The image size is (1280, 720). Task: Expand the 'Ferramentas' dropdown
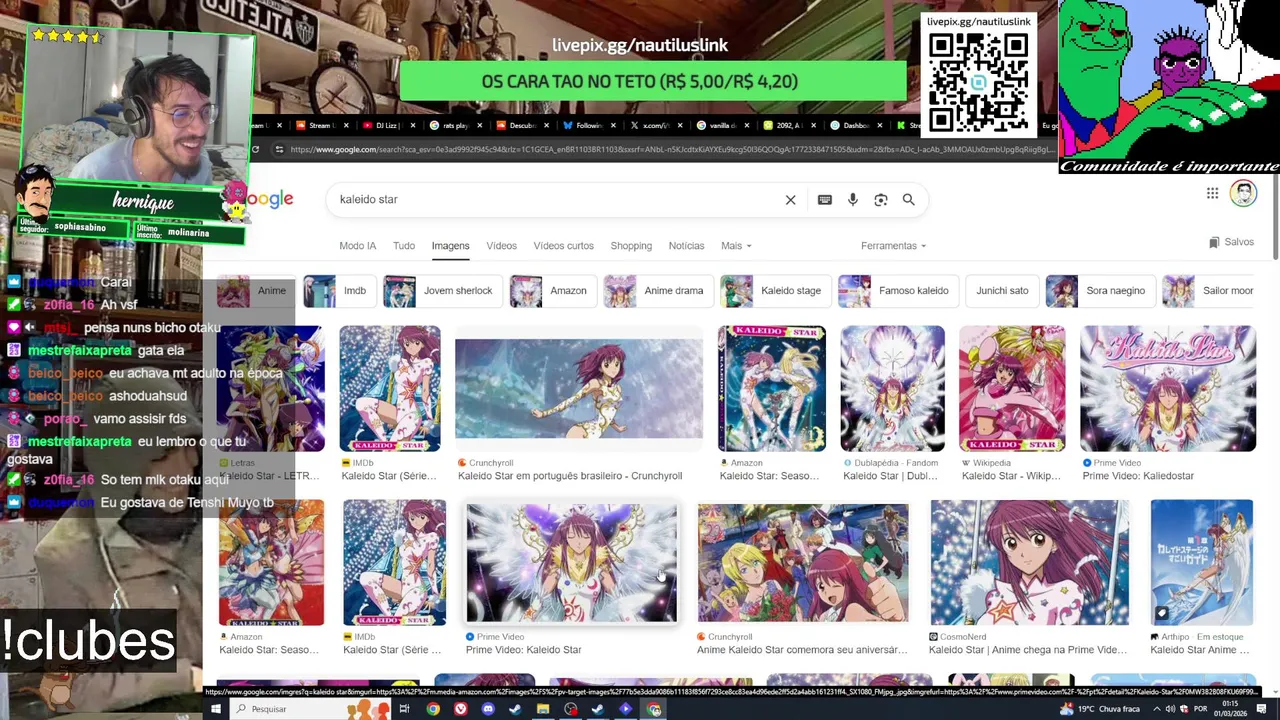coord(893,246)
